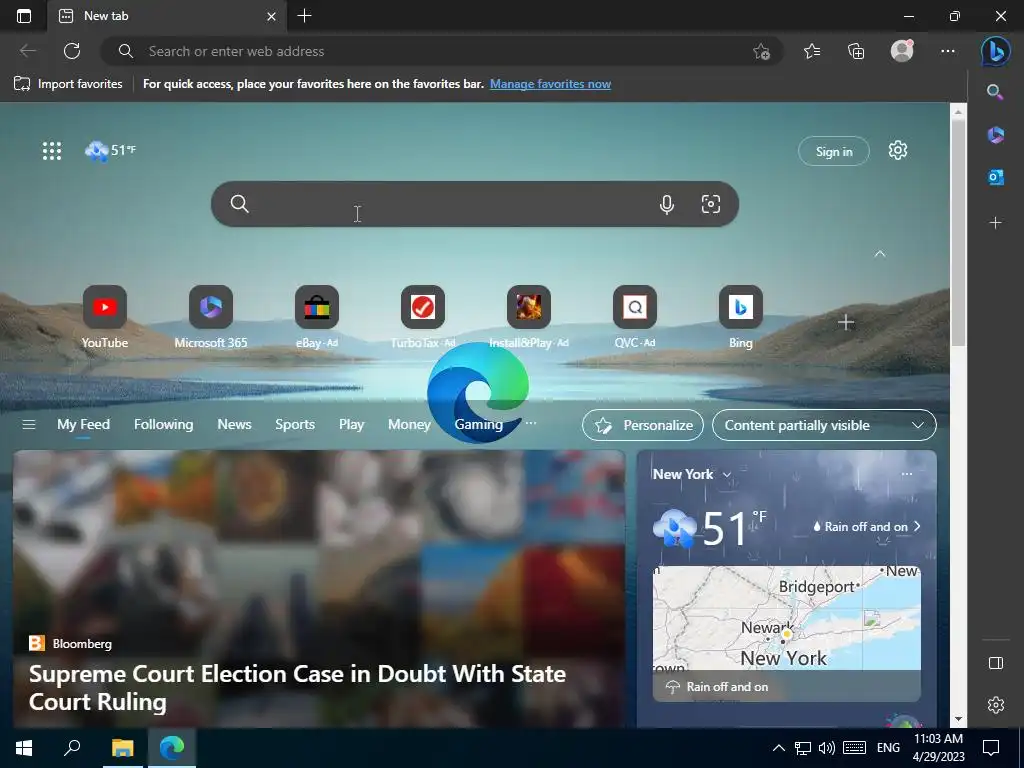Select the My Feed tab
The height and width of the screenshot is (768, 1024).
[x=84, y=424]
